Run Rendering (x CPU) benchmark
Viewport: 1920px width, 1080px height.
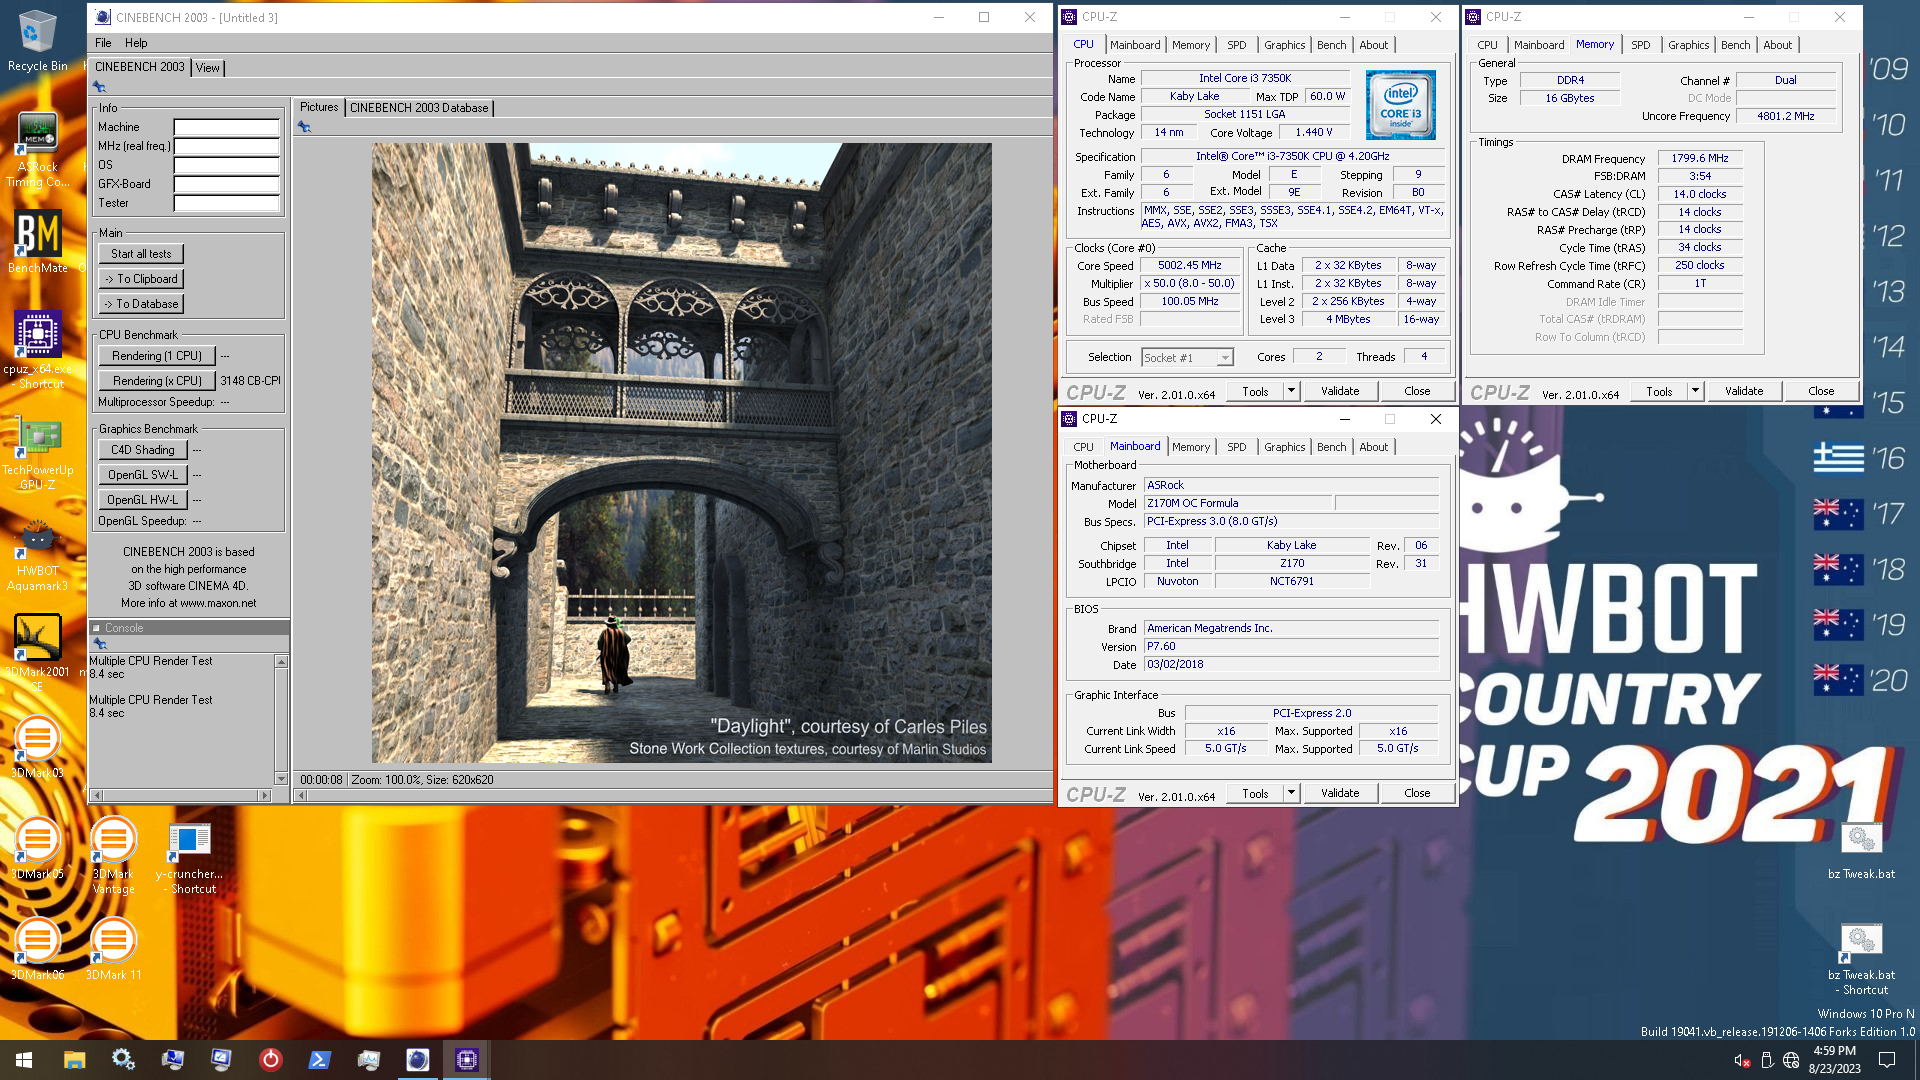coord(157,381)
